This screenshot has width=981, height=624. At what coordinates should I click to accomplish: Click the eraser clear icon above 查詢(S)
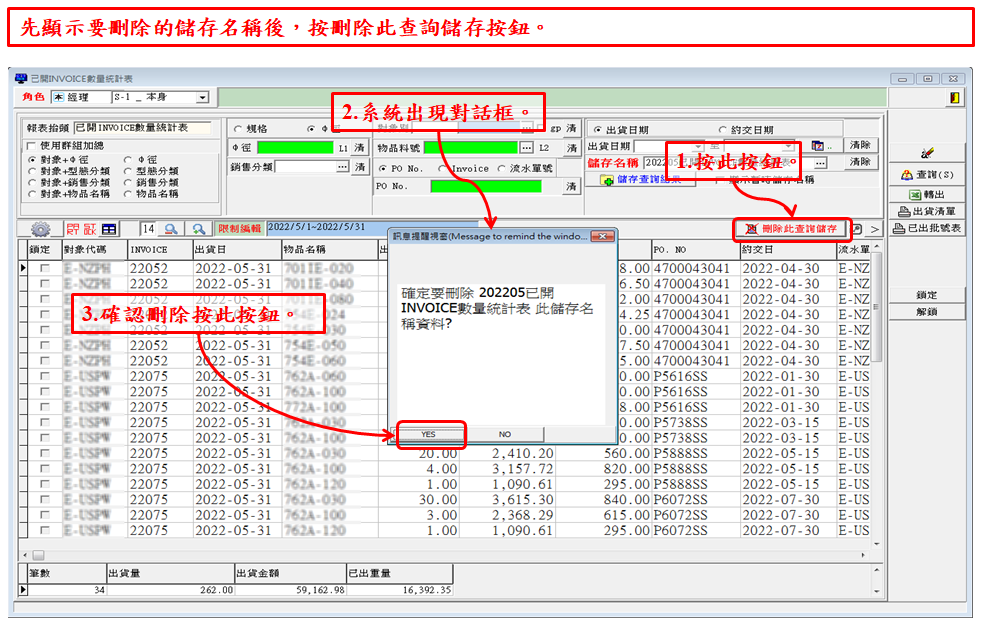(926, 153)
